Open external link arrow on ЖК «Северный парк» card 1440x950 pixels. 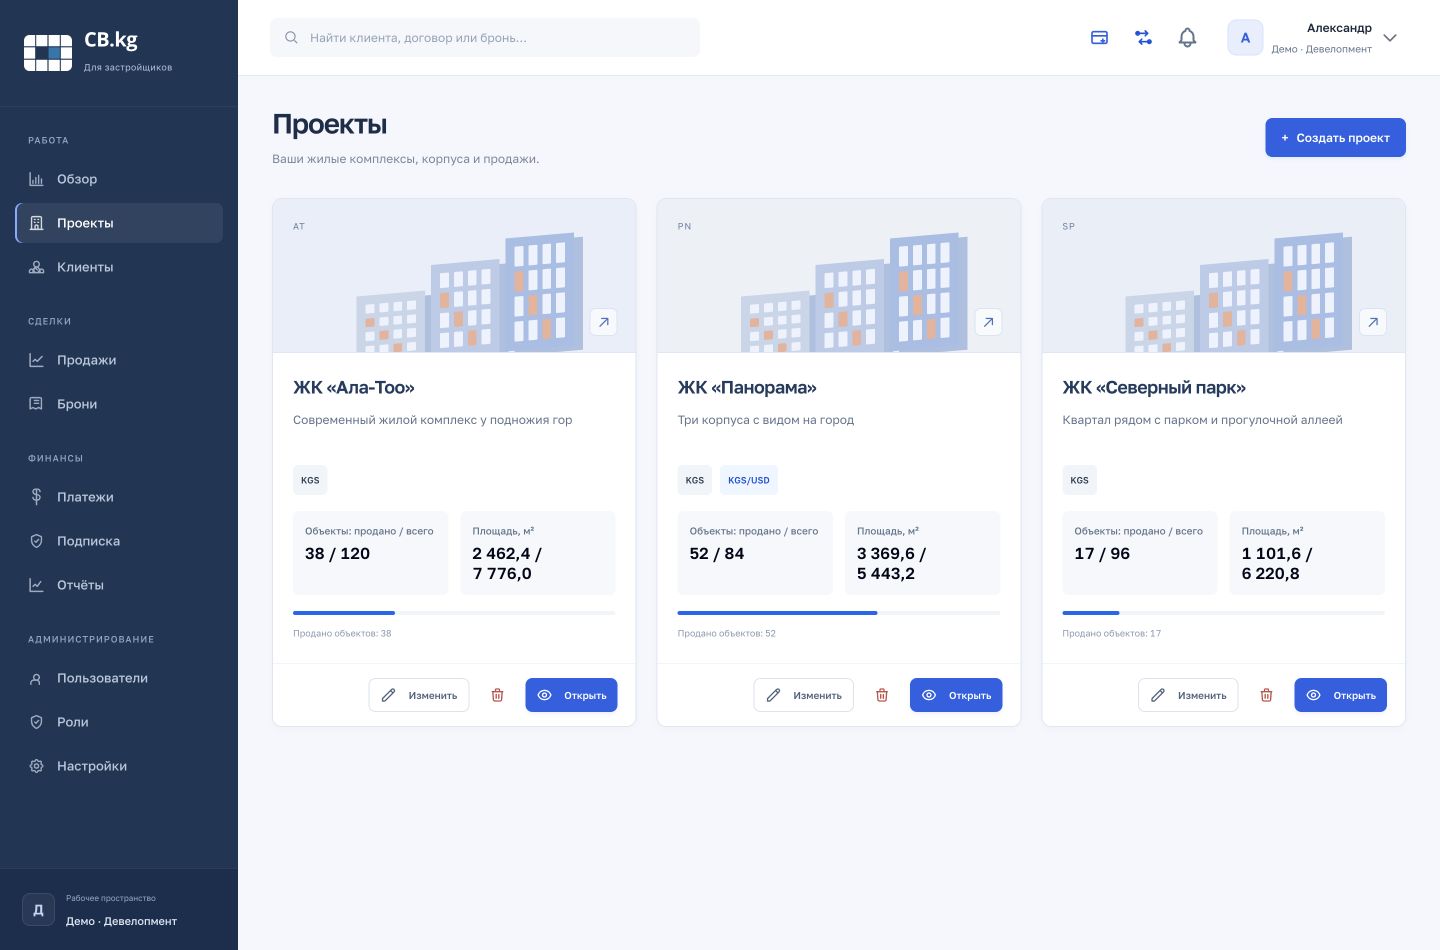1373,322
